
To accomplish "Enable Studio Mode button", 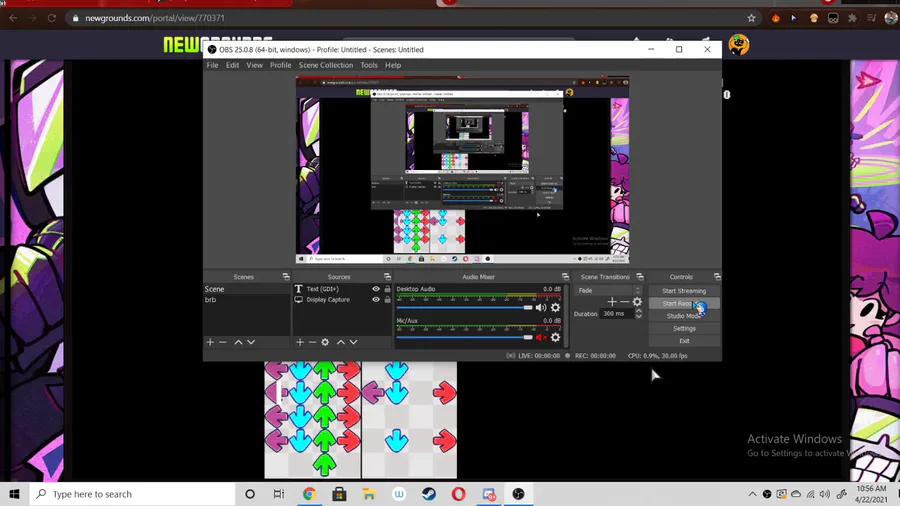I will [684, 316].
